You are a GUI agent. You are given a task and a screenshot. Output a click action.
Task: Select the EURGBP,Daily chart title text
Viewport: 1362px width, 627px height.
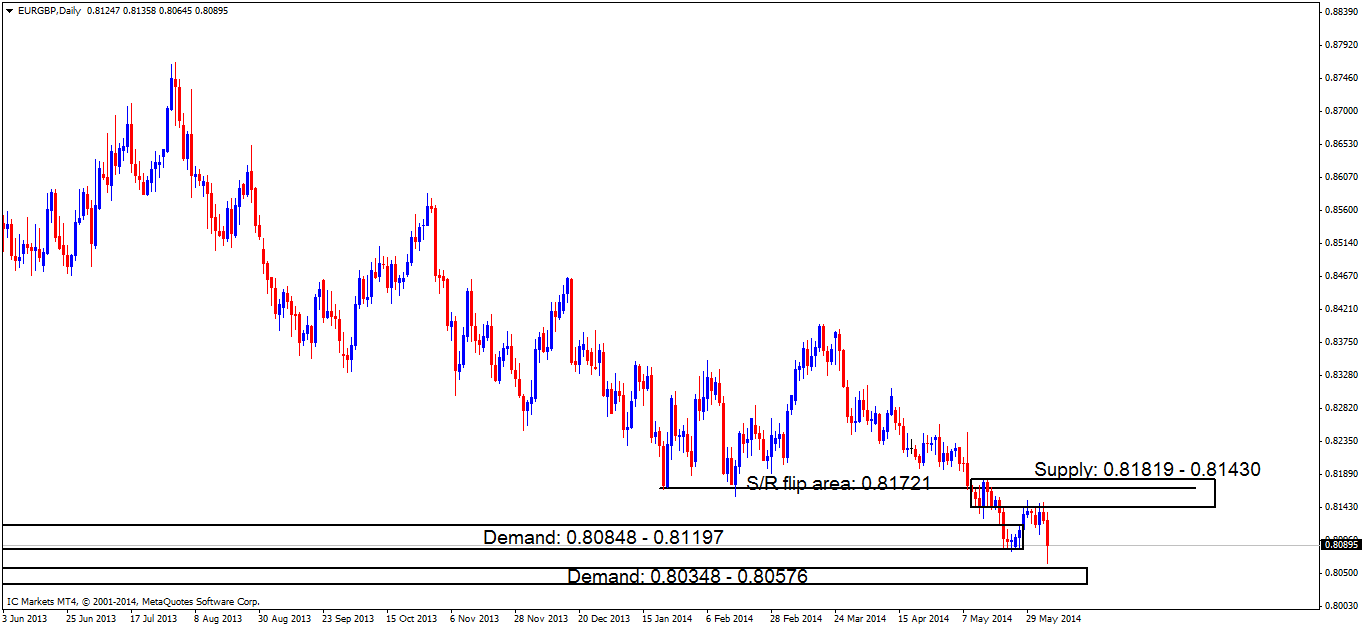pyautogui.click(x=50, y=10)
